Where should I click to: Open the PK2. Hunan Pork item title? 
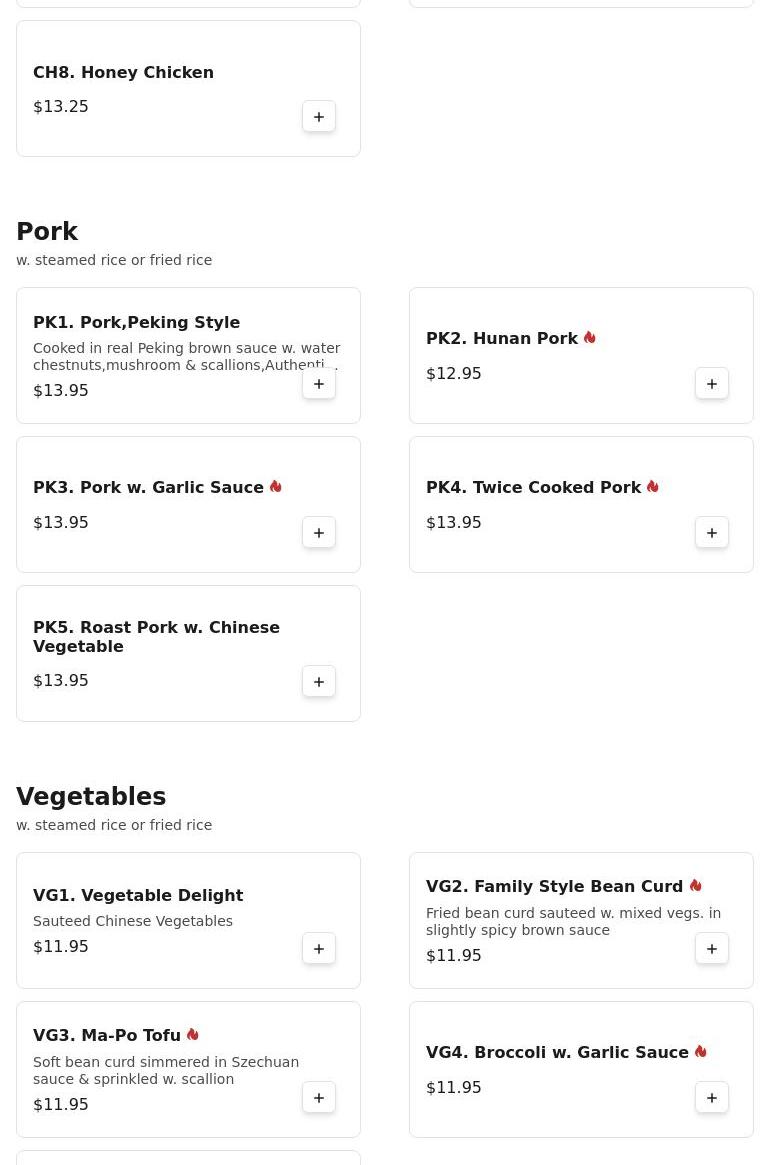pos(501,339)
